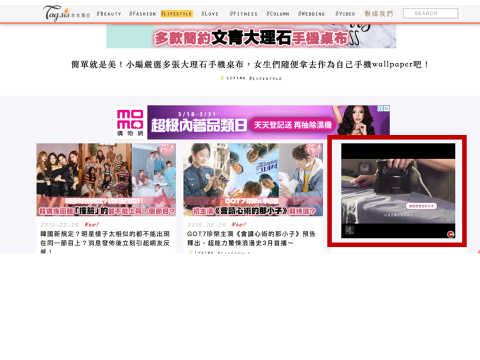Go to the #Love section
The width and height of the screenshot is (480, 360).
pos(210,14)
